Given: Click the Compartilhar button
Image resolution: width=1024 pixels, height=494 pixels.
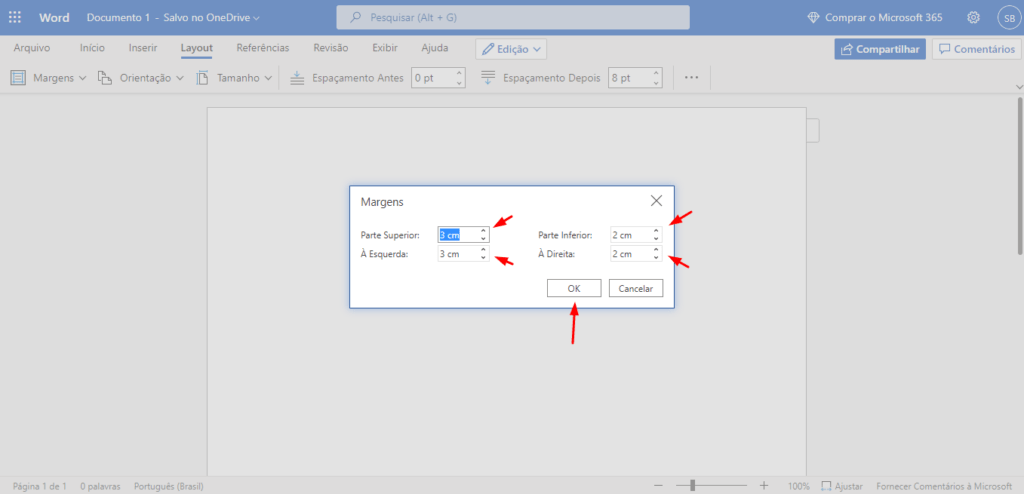Looking at the screenshot, I should [880, 49].
